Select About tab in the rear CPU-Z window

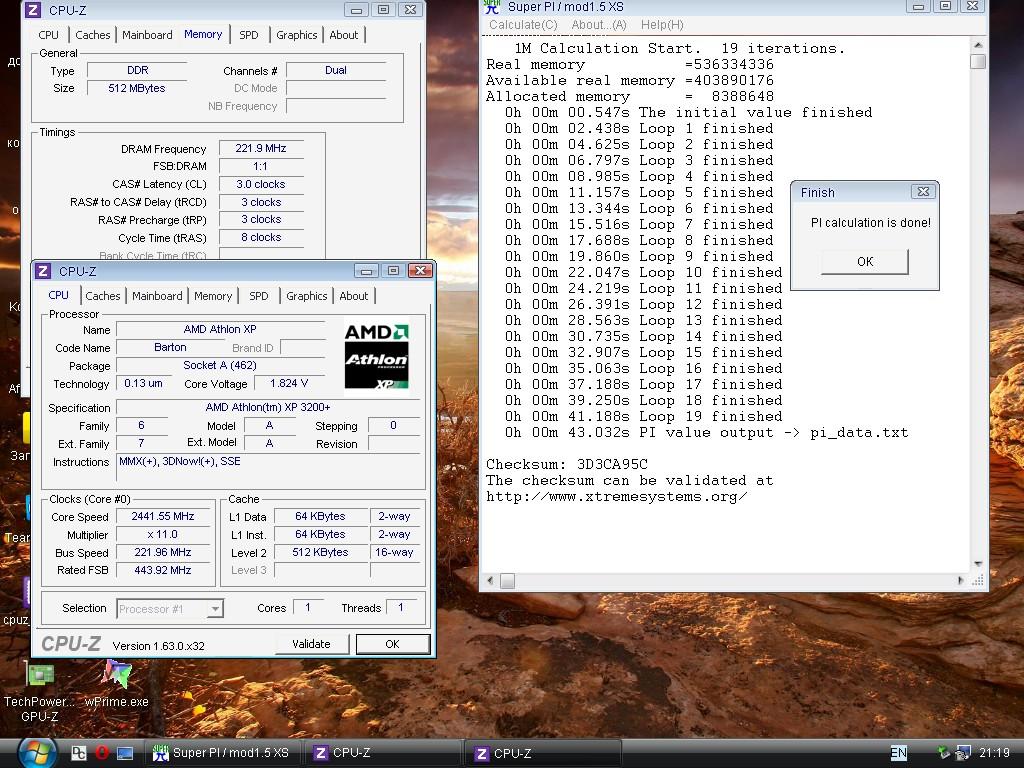point(344,35)
